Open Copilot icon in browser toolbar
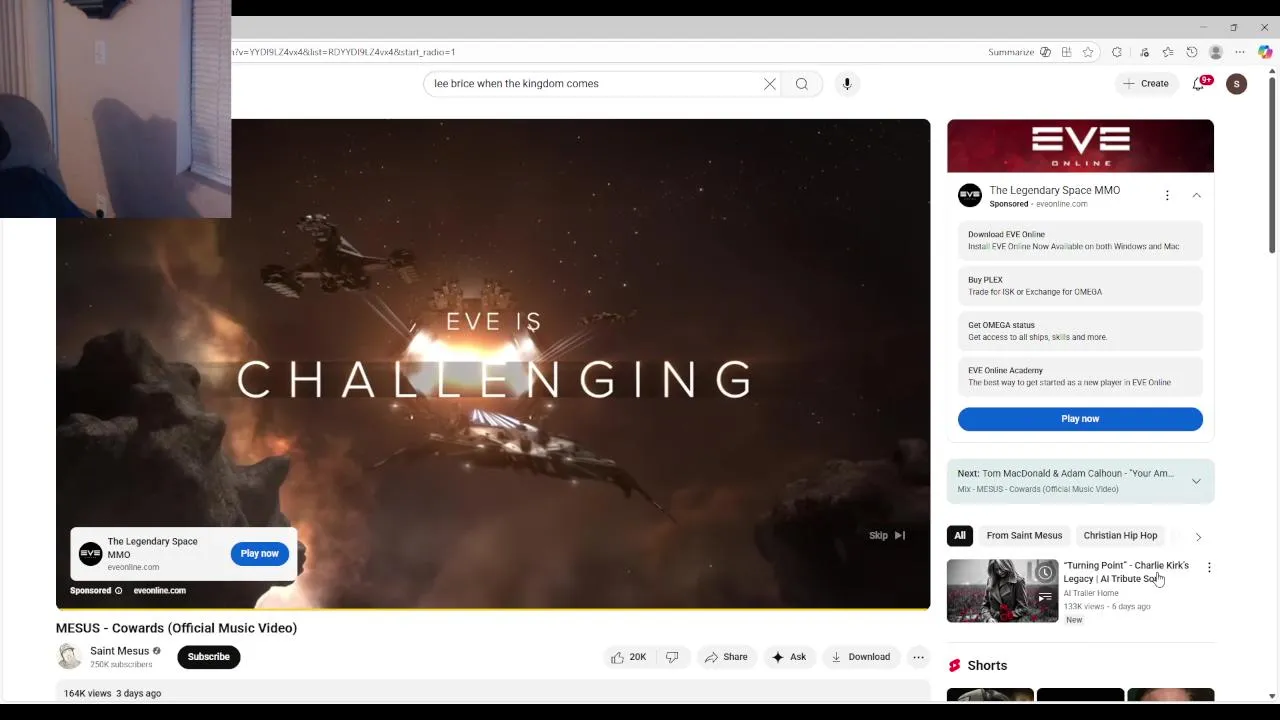This screenshot has width=1280, height=720. [1265, 52]
